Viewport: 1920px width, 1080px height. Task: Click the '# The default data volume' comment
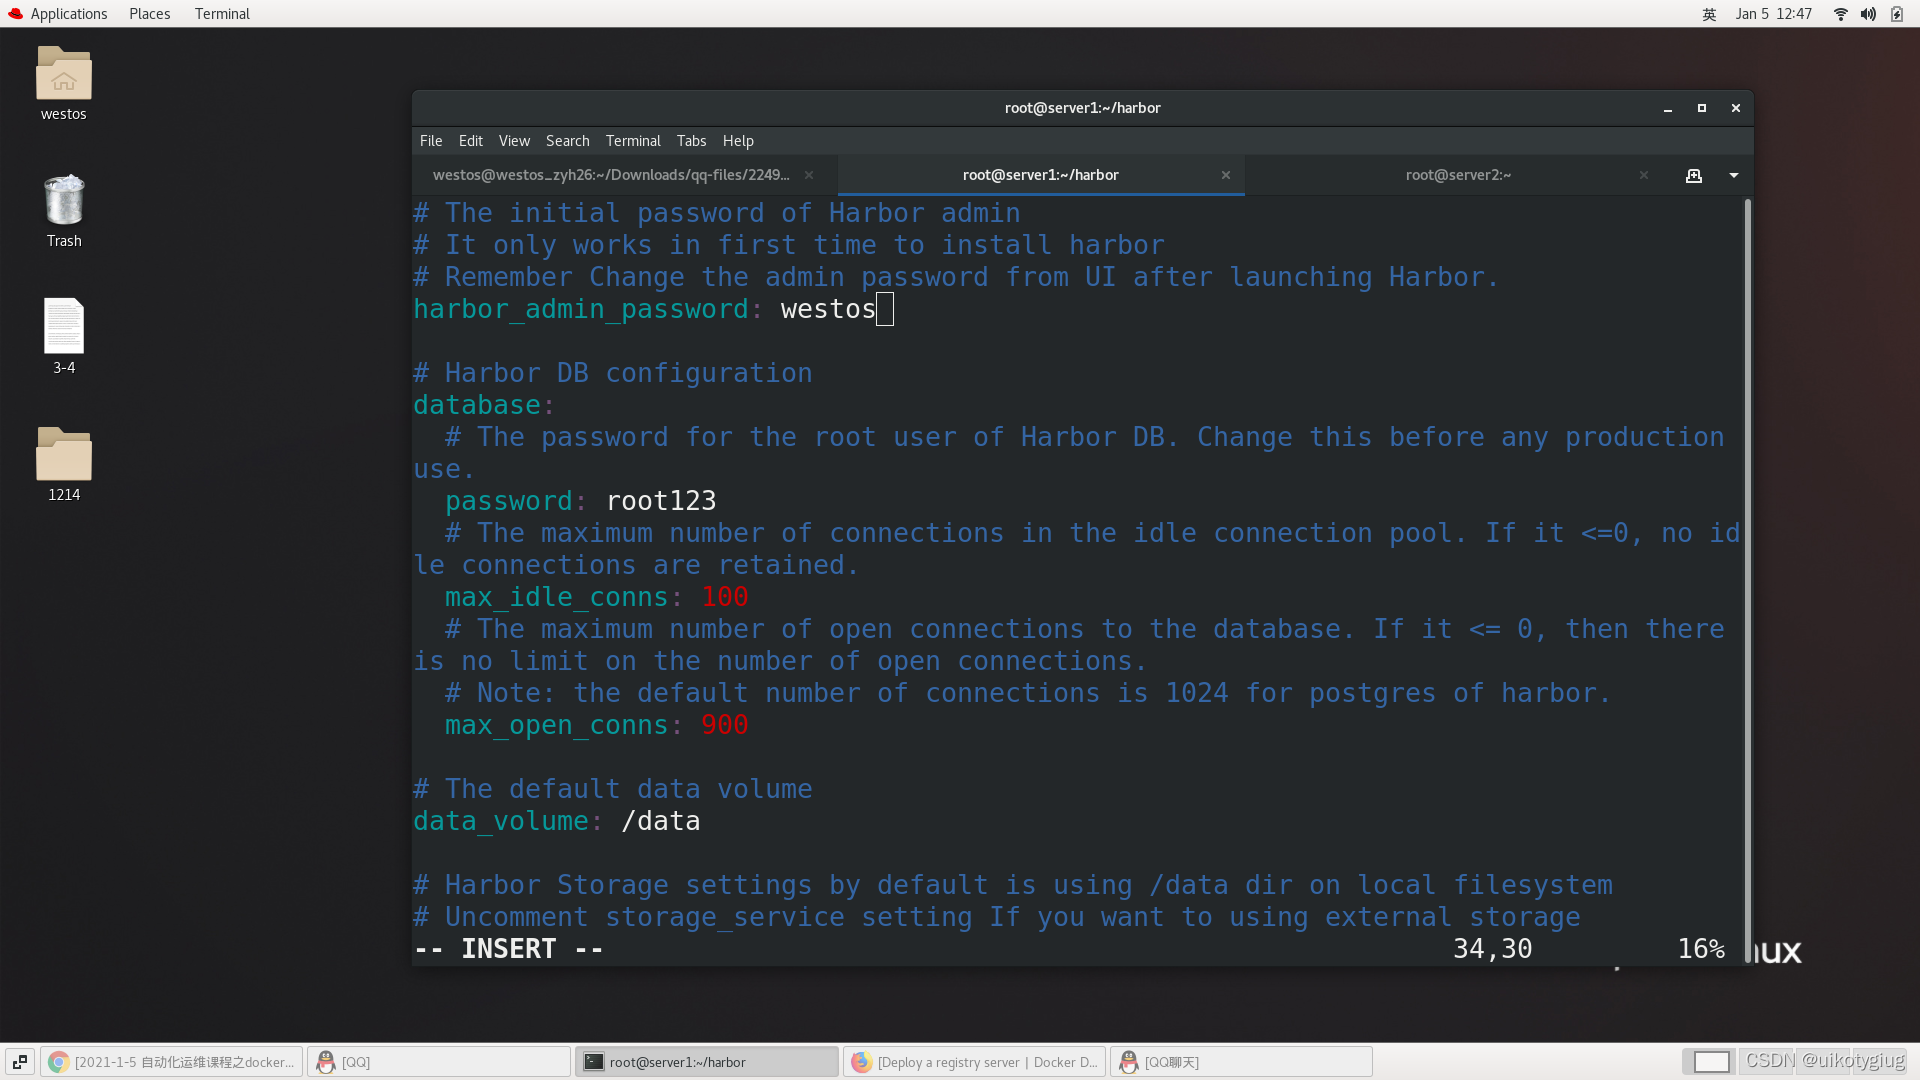click(613, 789)
